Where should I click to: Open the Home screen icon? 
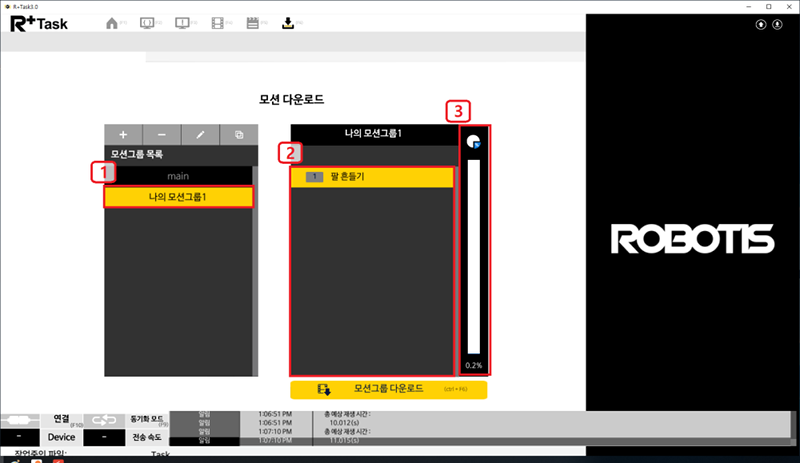coord(113,22)
